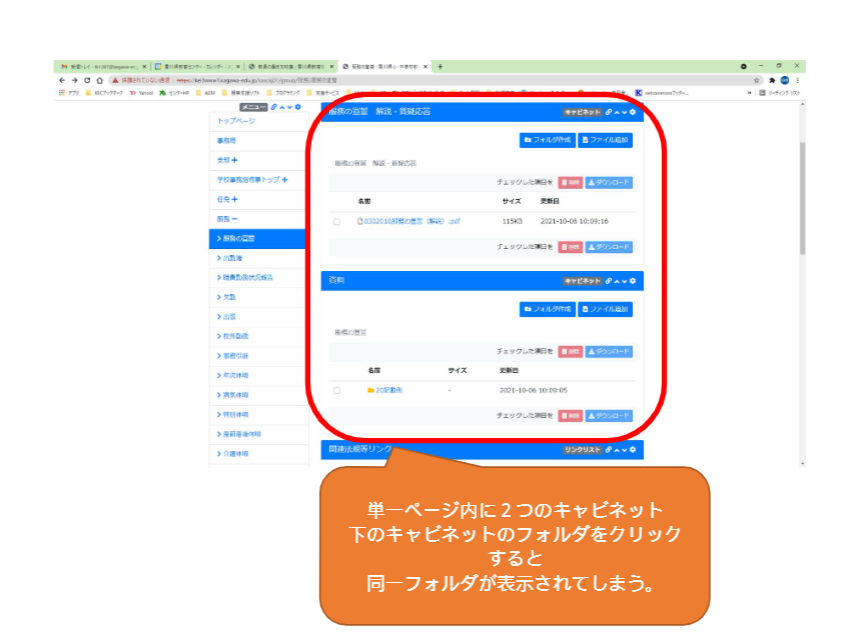Click link icon next to メニュー label
This screenshot has width=846, height=633.
click(x=274, y=107)
